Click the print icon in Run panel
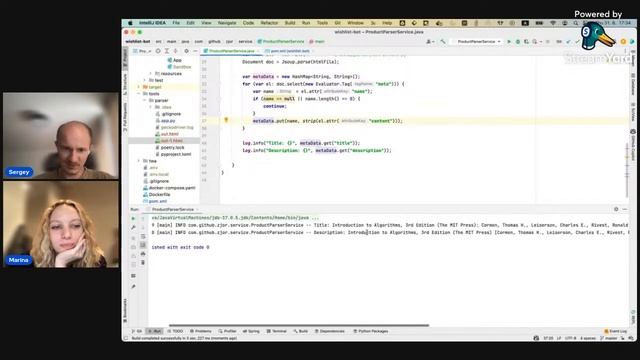Viewport: 640px width, 360px height. (x=143, y=253)
